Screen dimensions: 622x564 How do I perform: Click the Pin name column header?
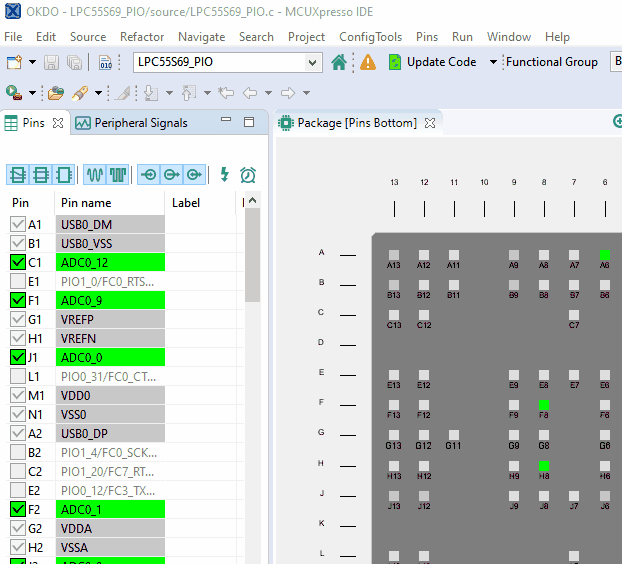(109, 203)
